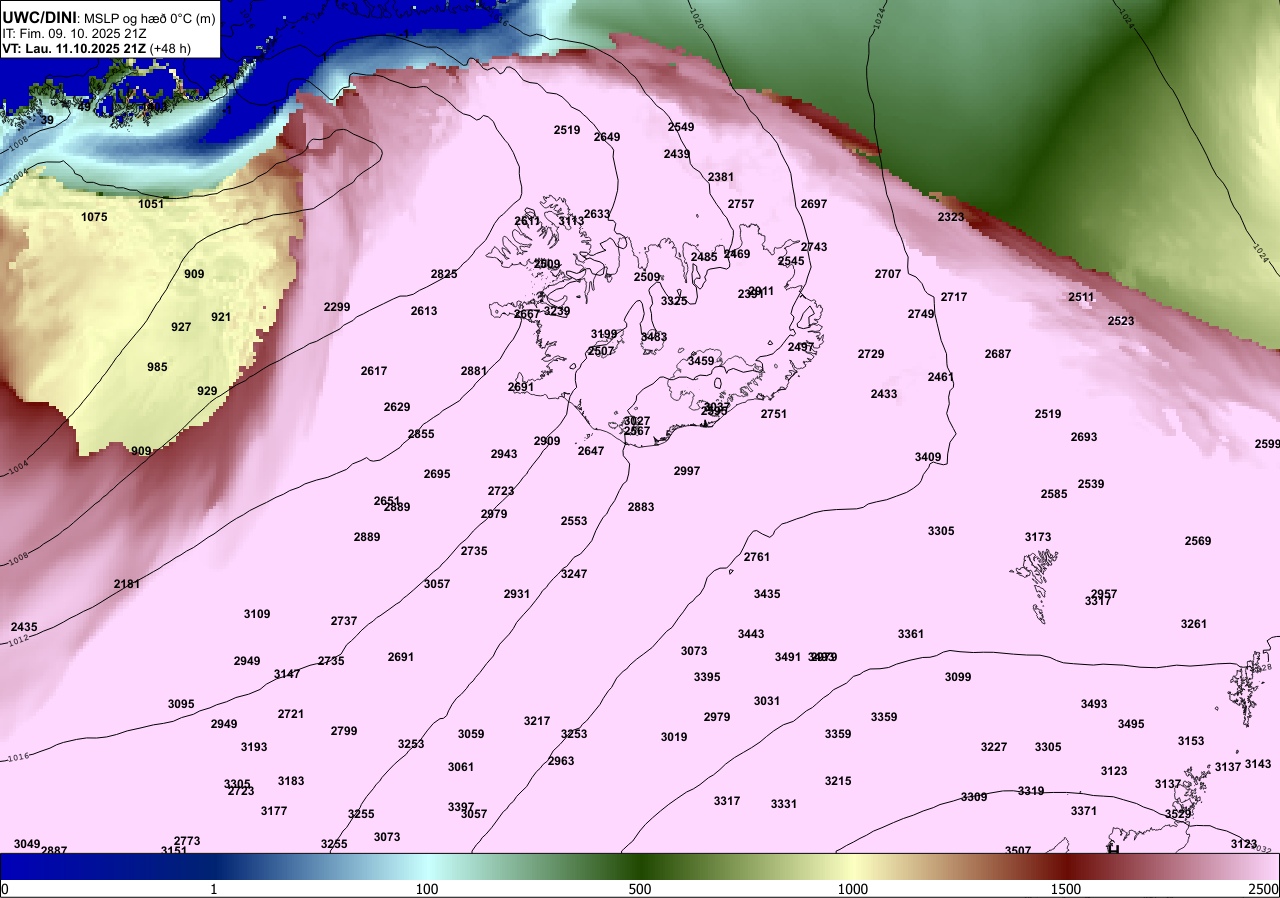This screenshot has height=898, width=1280.
Task: Click the color scale label 2500
Action: (x=1263, y=889)
